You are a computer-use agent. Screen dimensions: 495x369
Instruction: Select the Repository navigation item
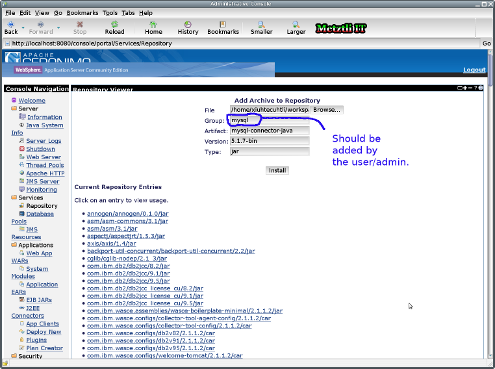(x=42, y=206)
